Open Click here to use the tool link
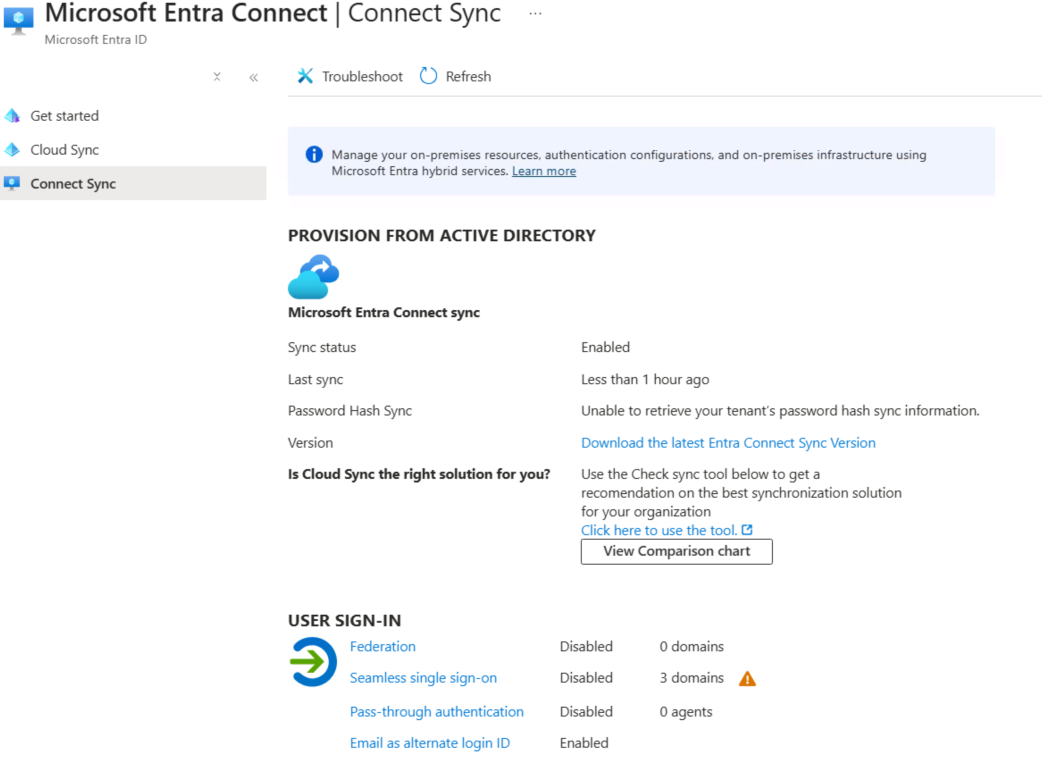 659,530
